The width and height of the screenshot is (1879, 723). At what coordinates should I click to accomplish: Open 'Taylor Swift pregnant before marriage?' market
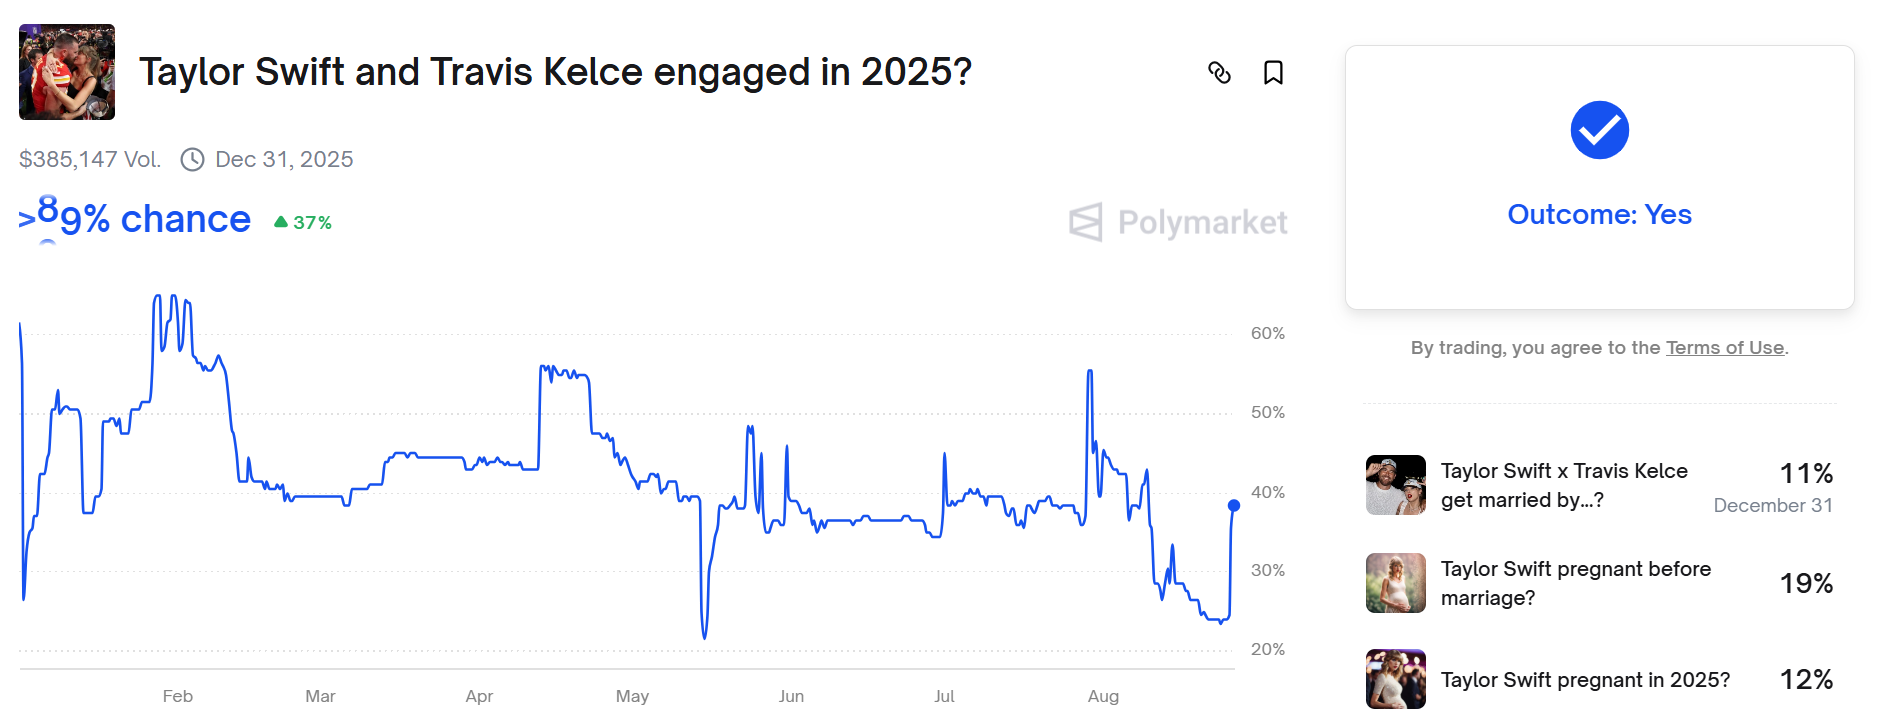(x=1575, y=583)
